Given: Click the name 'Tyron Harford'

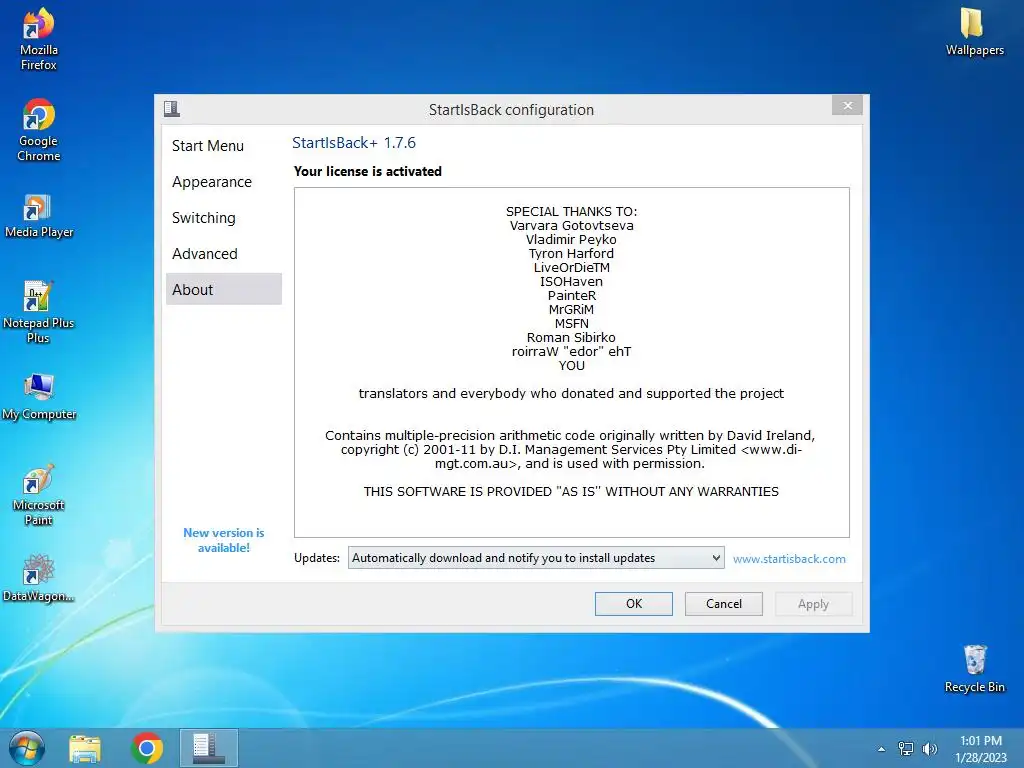Looking at the screenshot, I should [571, 253].
